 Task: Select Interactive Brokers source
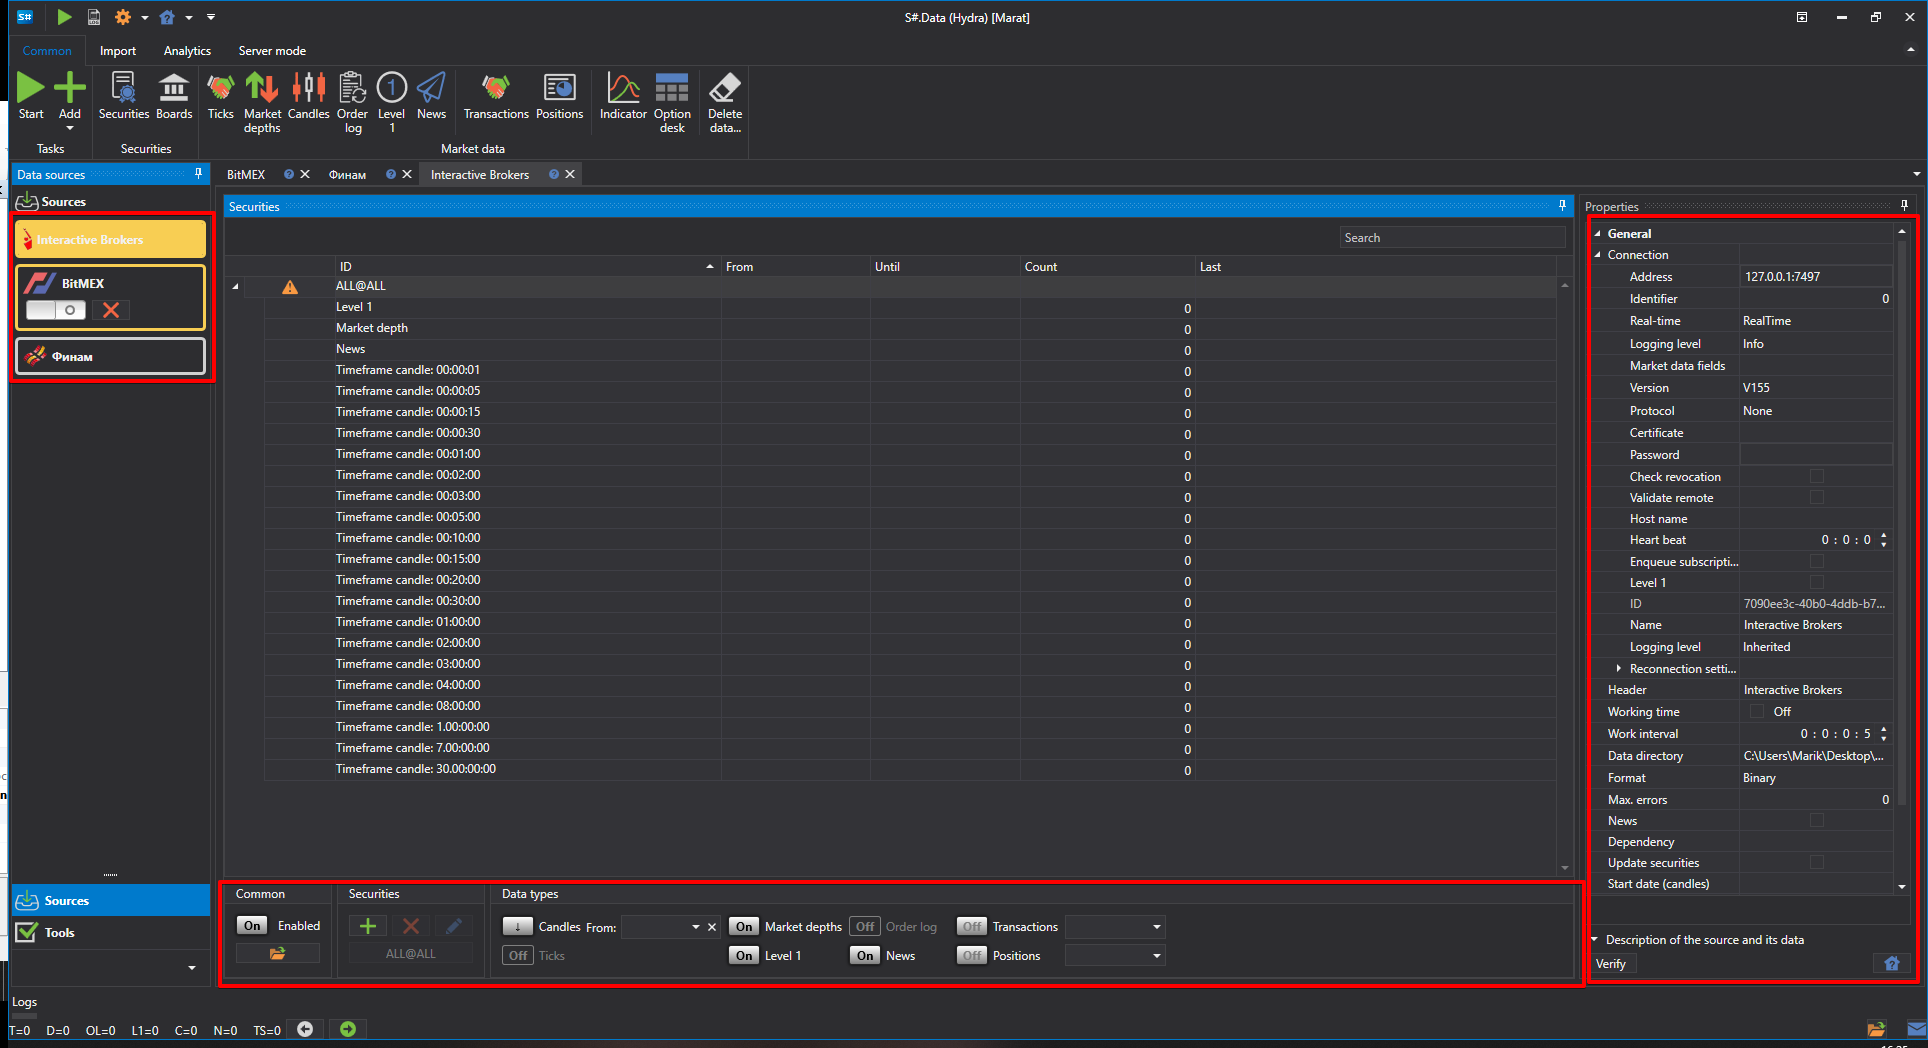point(110,240)
